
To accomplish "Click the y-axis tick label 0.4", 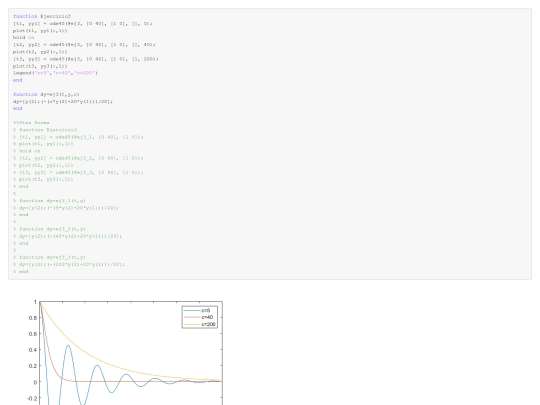I will click(33, 350).
